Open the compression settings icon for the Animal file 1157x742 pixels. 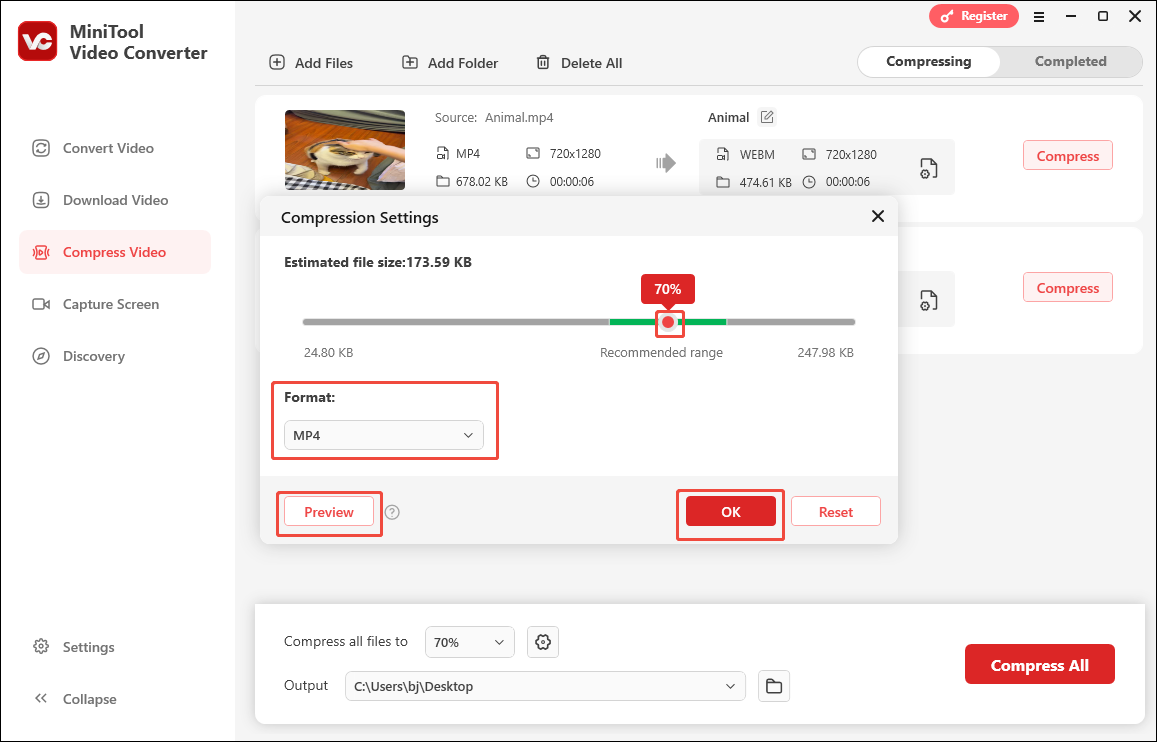click(x=928, y=168)
